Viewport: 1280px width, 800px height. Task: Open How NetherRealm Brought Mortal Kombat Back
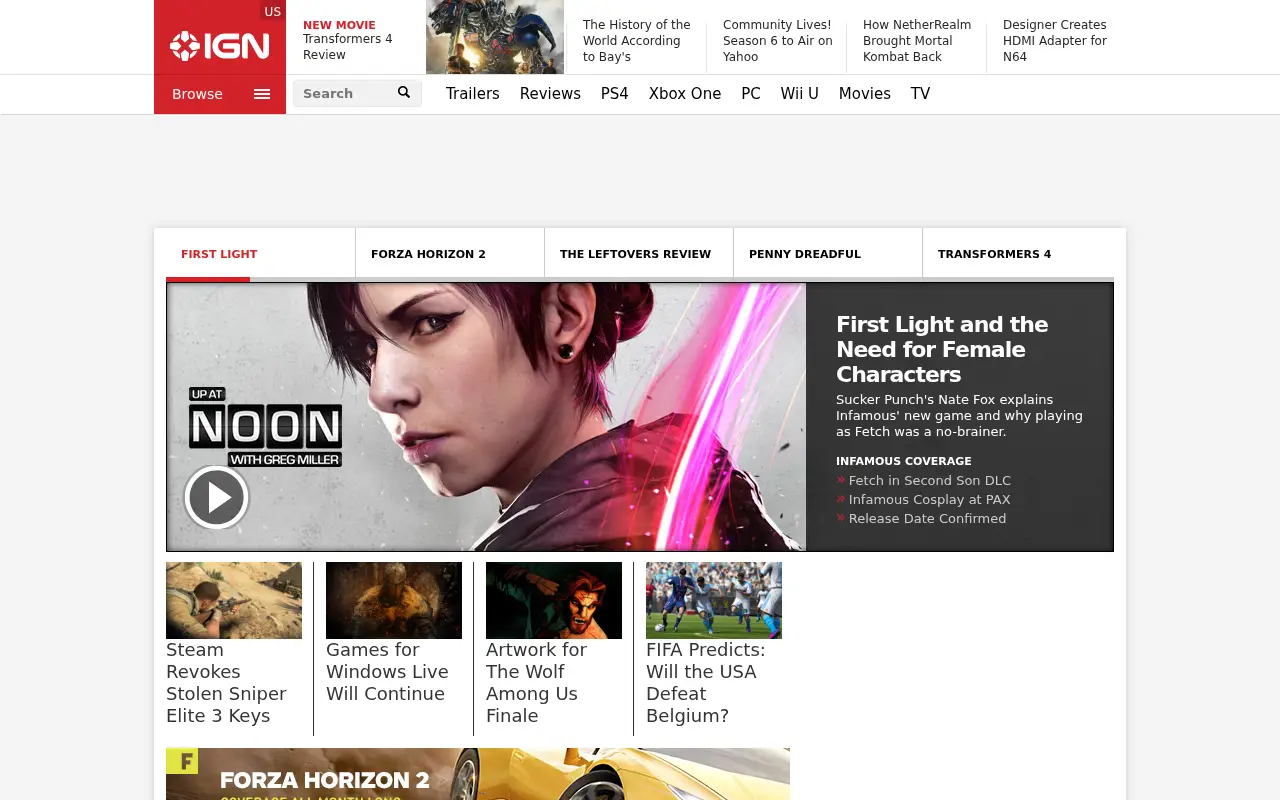(917, 41)
